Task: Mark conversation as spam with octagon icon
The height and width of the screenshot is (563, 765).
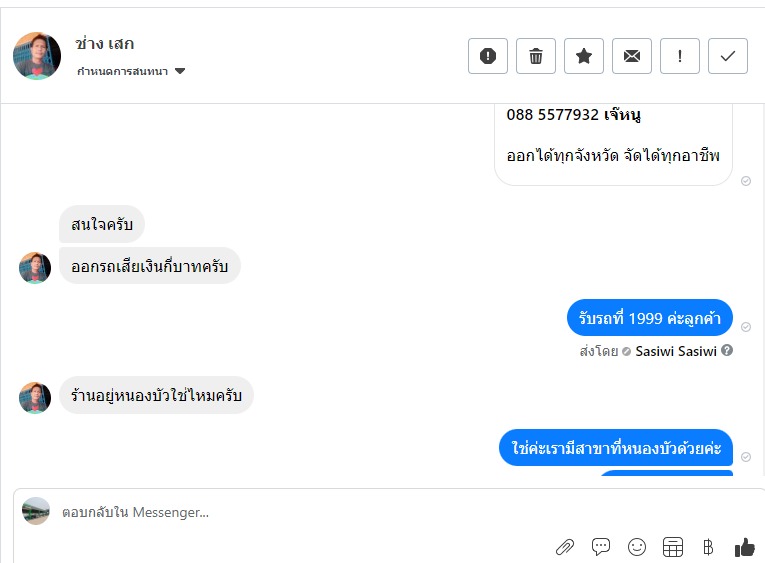Action: coord(488,56)
